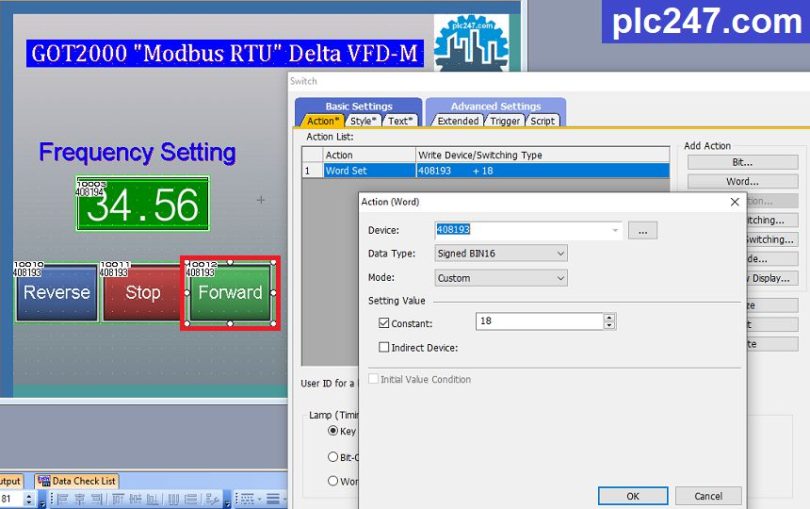The image size is (810, 509).
Task: Click the align left toolbar icon
Action: coord(63,499)
